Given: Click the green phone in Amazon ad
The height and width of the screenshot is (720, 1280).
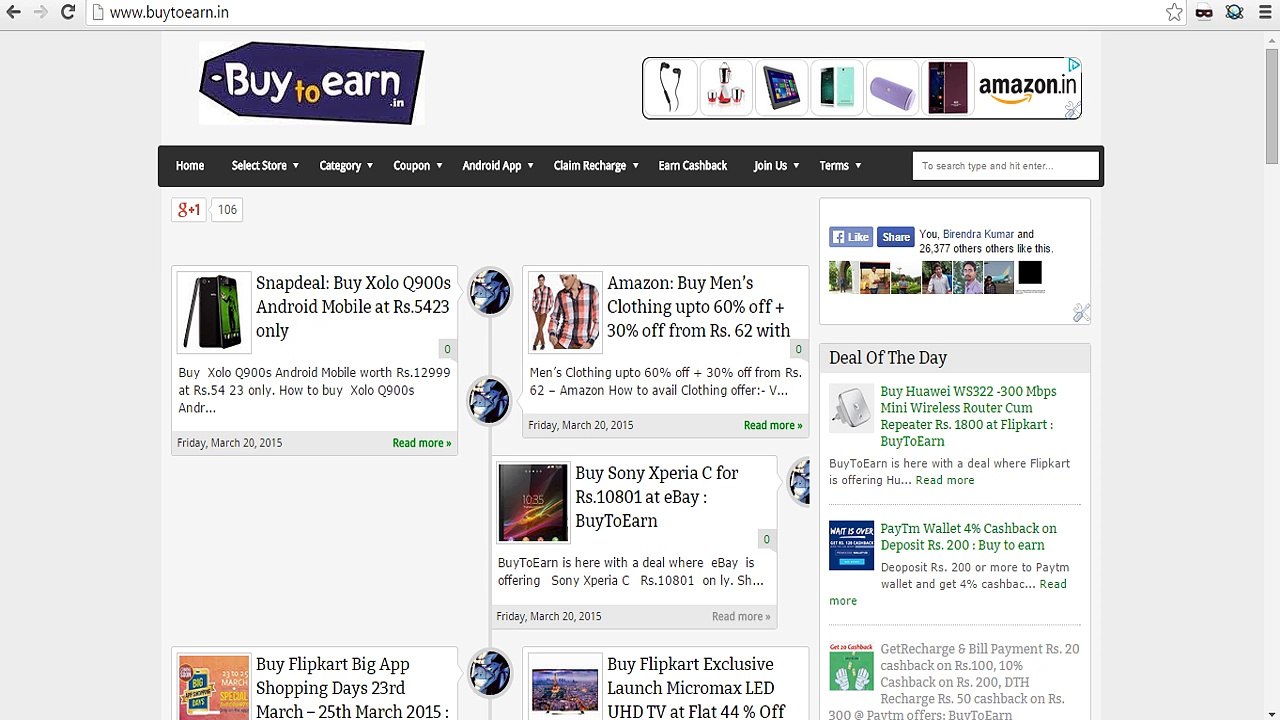Looking at the screenshot, I should tap(836, 87).
